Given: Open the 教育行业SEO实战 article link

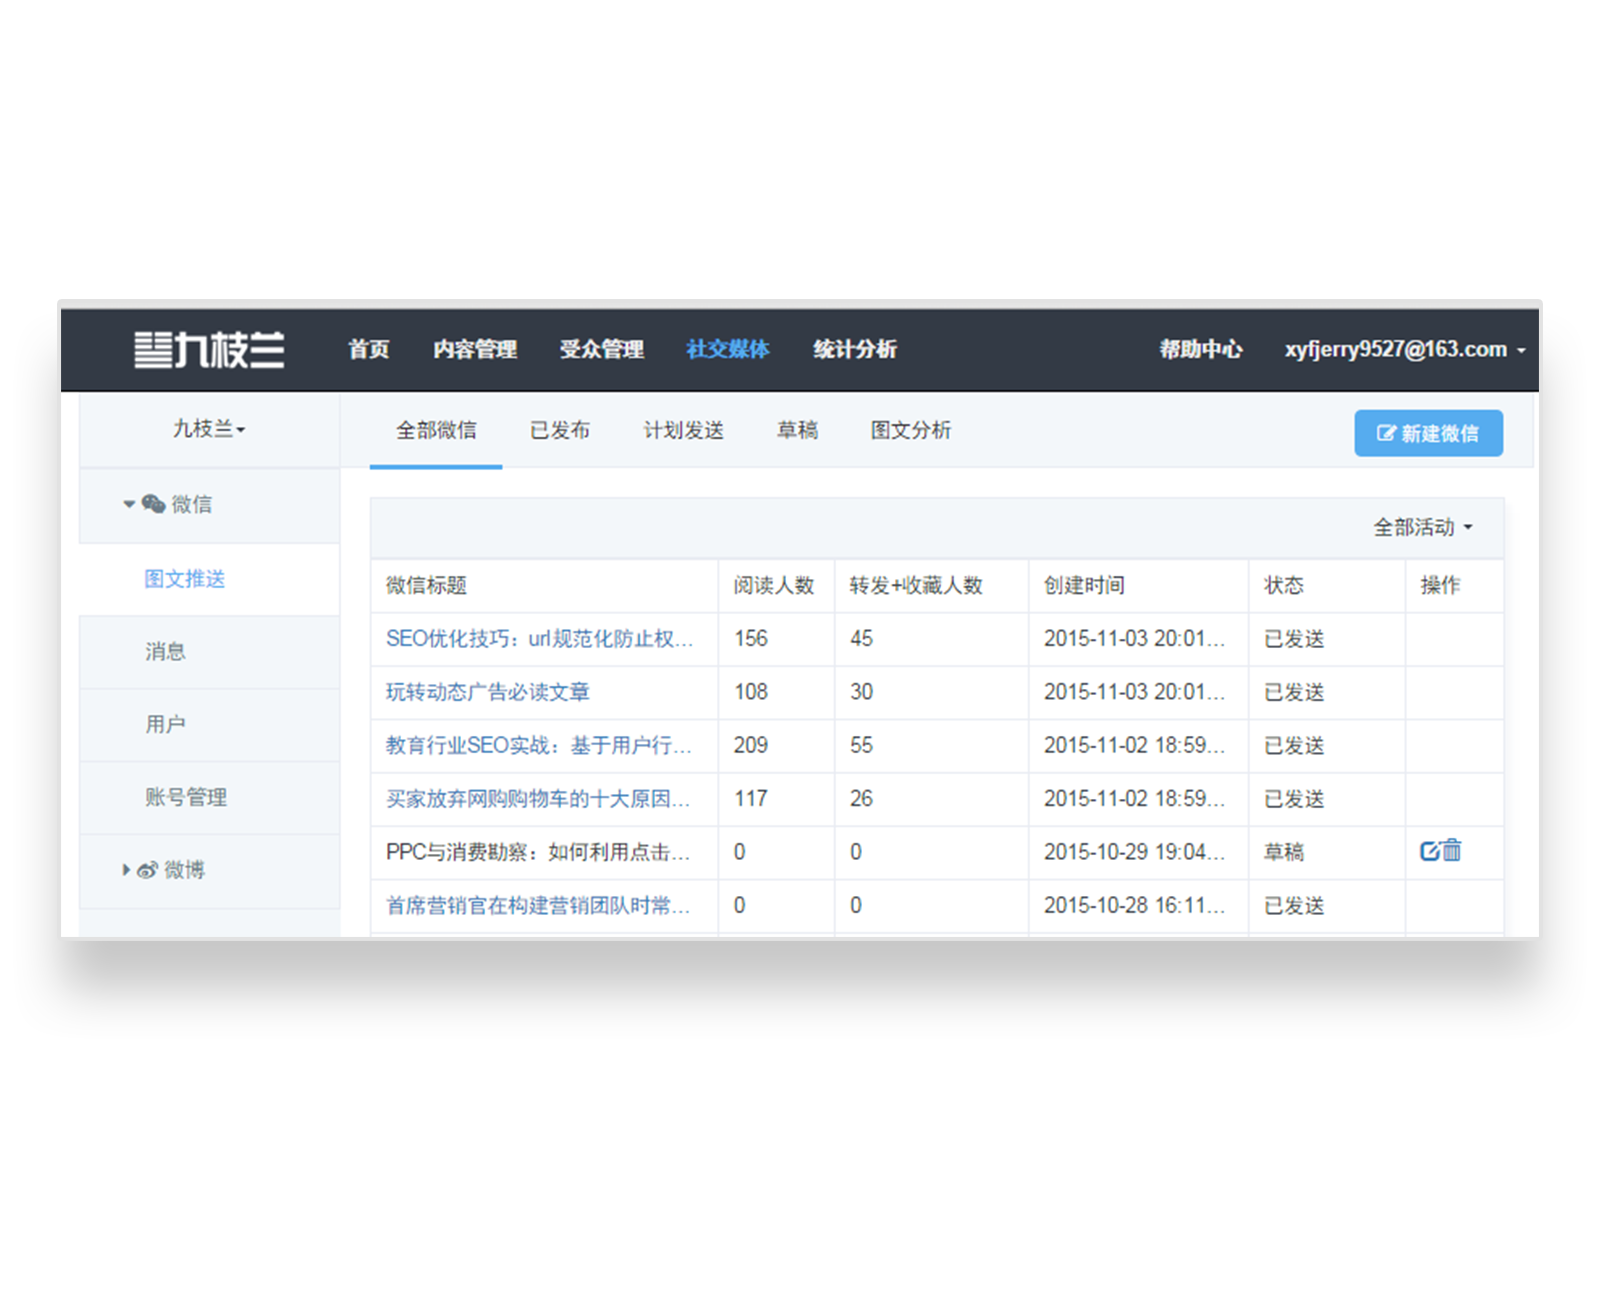Looking at the screenshot, I should coord(539,745).
